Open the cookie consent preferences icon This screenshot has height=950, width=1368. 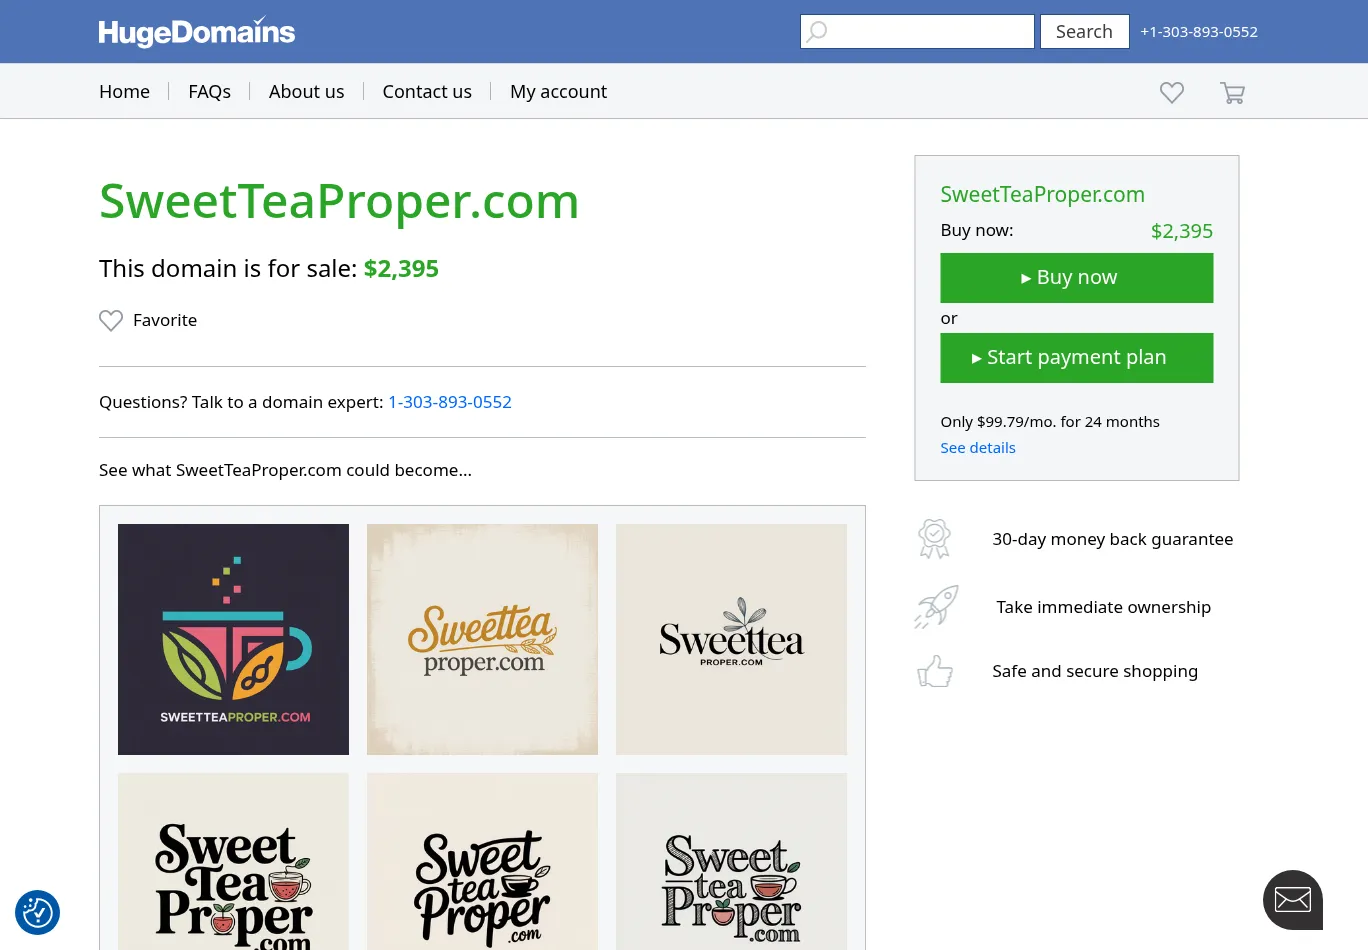(x=38, y=912)
